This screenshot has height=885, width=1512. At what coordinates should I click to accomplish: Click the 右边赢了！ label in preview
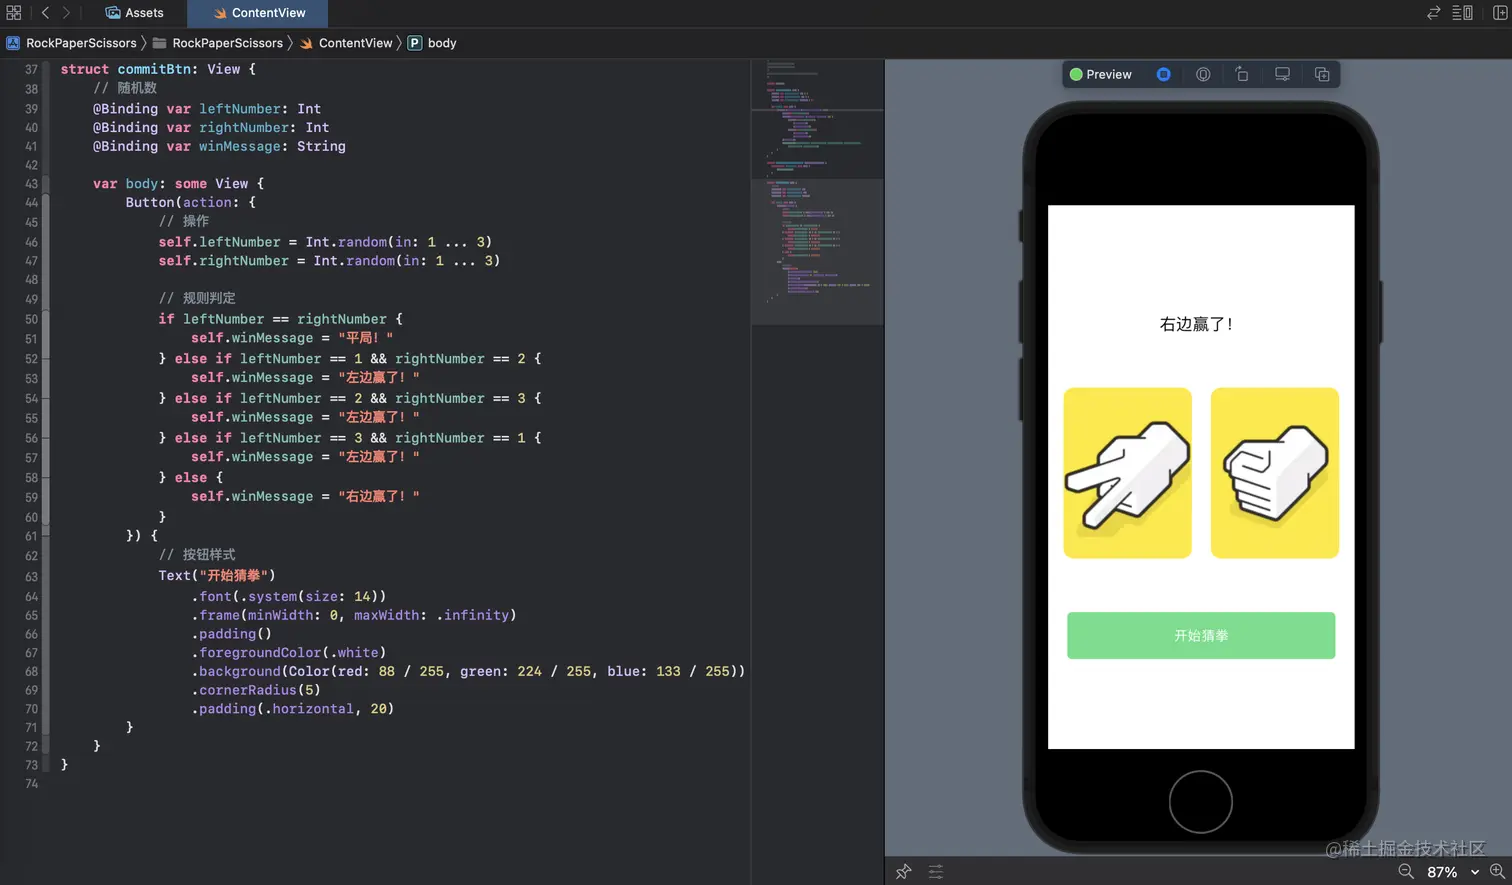pos(1197,324)
